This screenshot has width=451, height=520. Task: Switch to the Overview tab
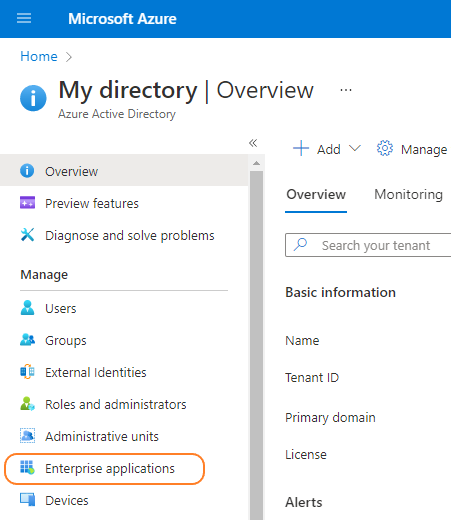316,194
